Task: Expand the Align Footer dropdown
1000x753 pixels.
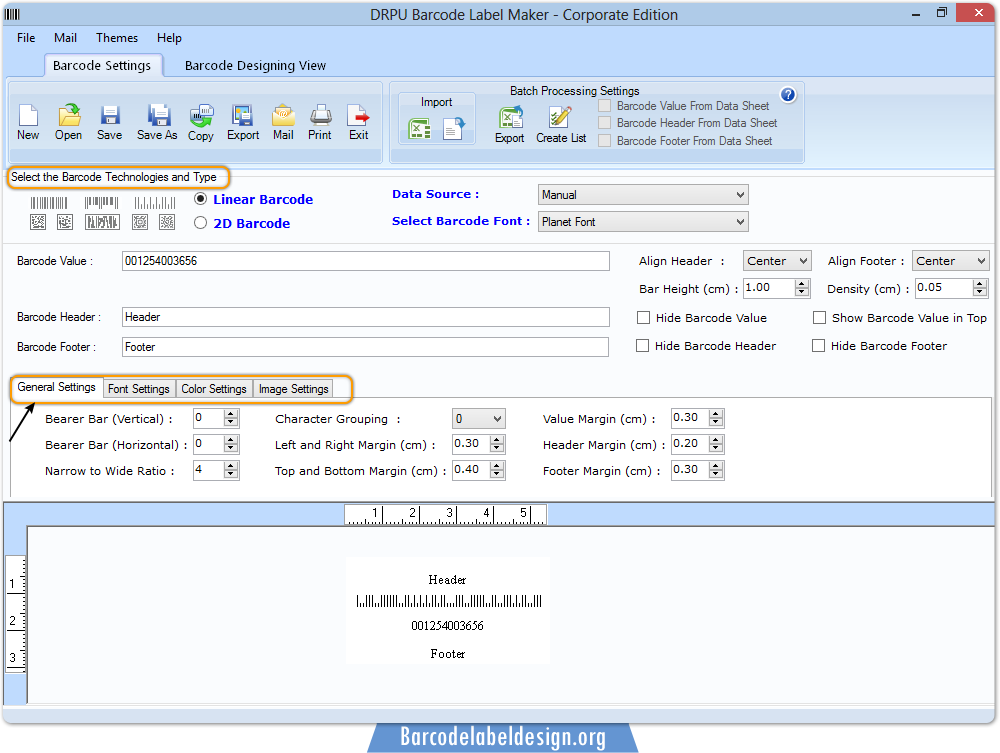Action: tap(950, 261)
